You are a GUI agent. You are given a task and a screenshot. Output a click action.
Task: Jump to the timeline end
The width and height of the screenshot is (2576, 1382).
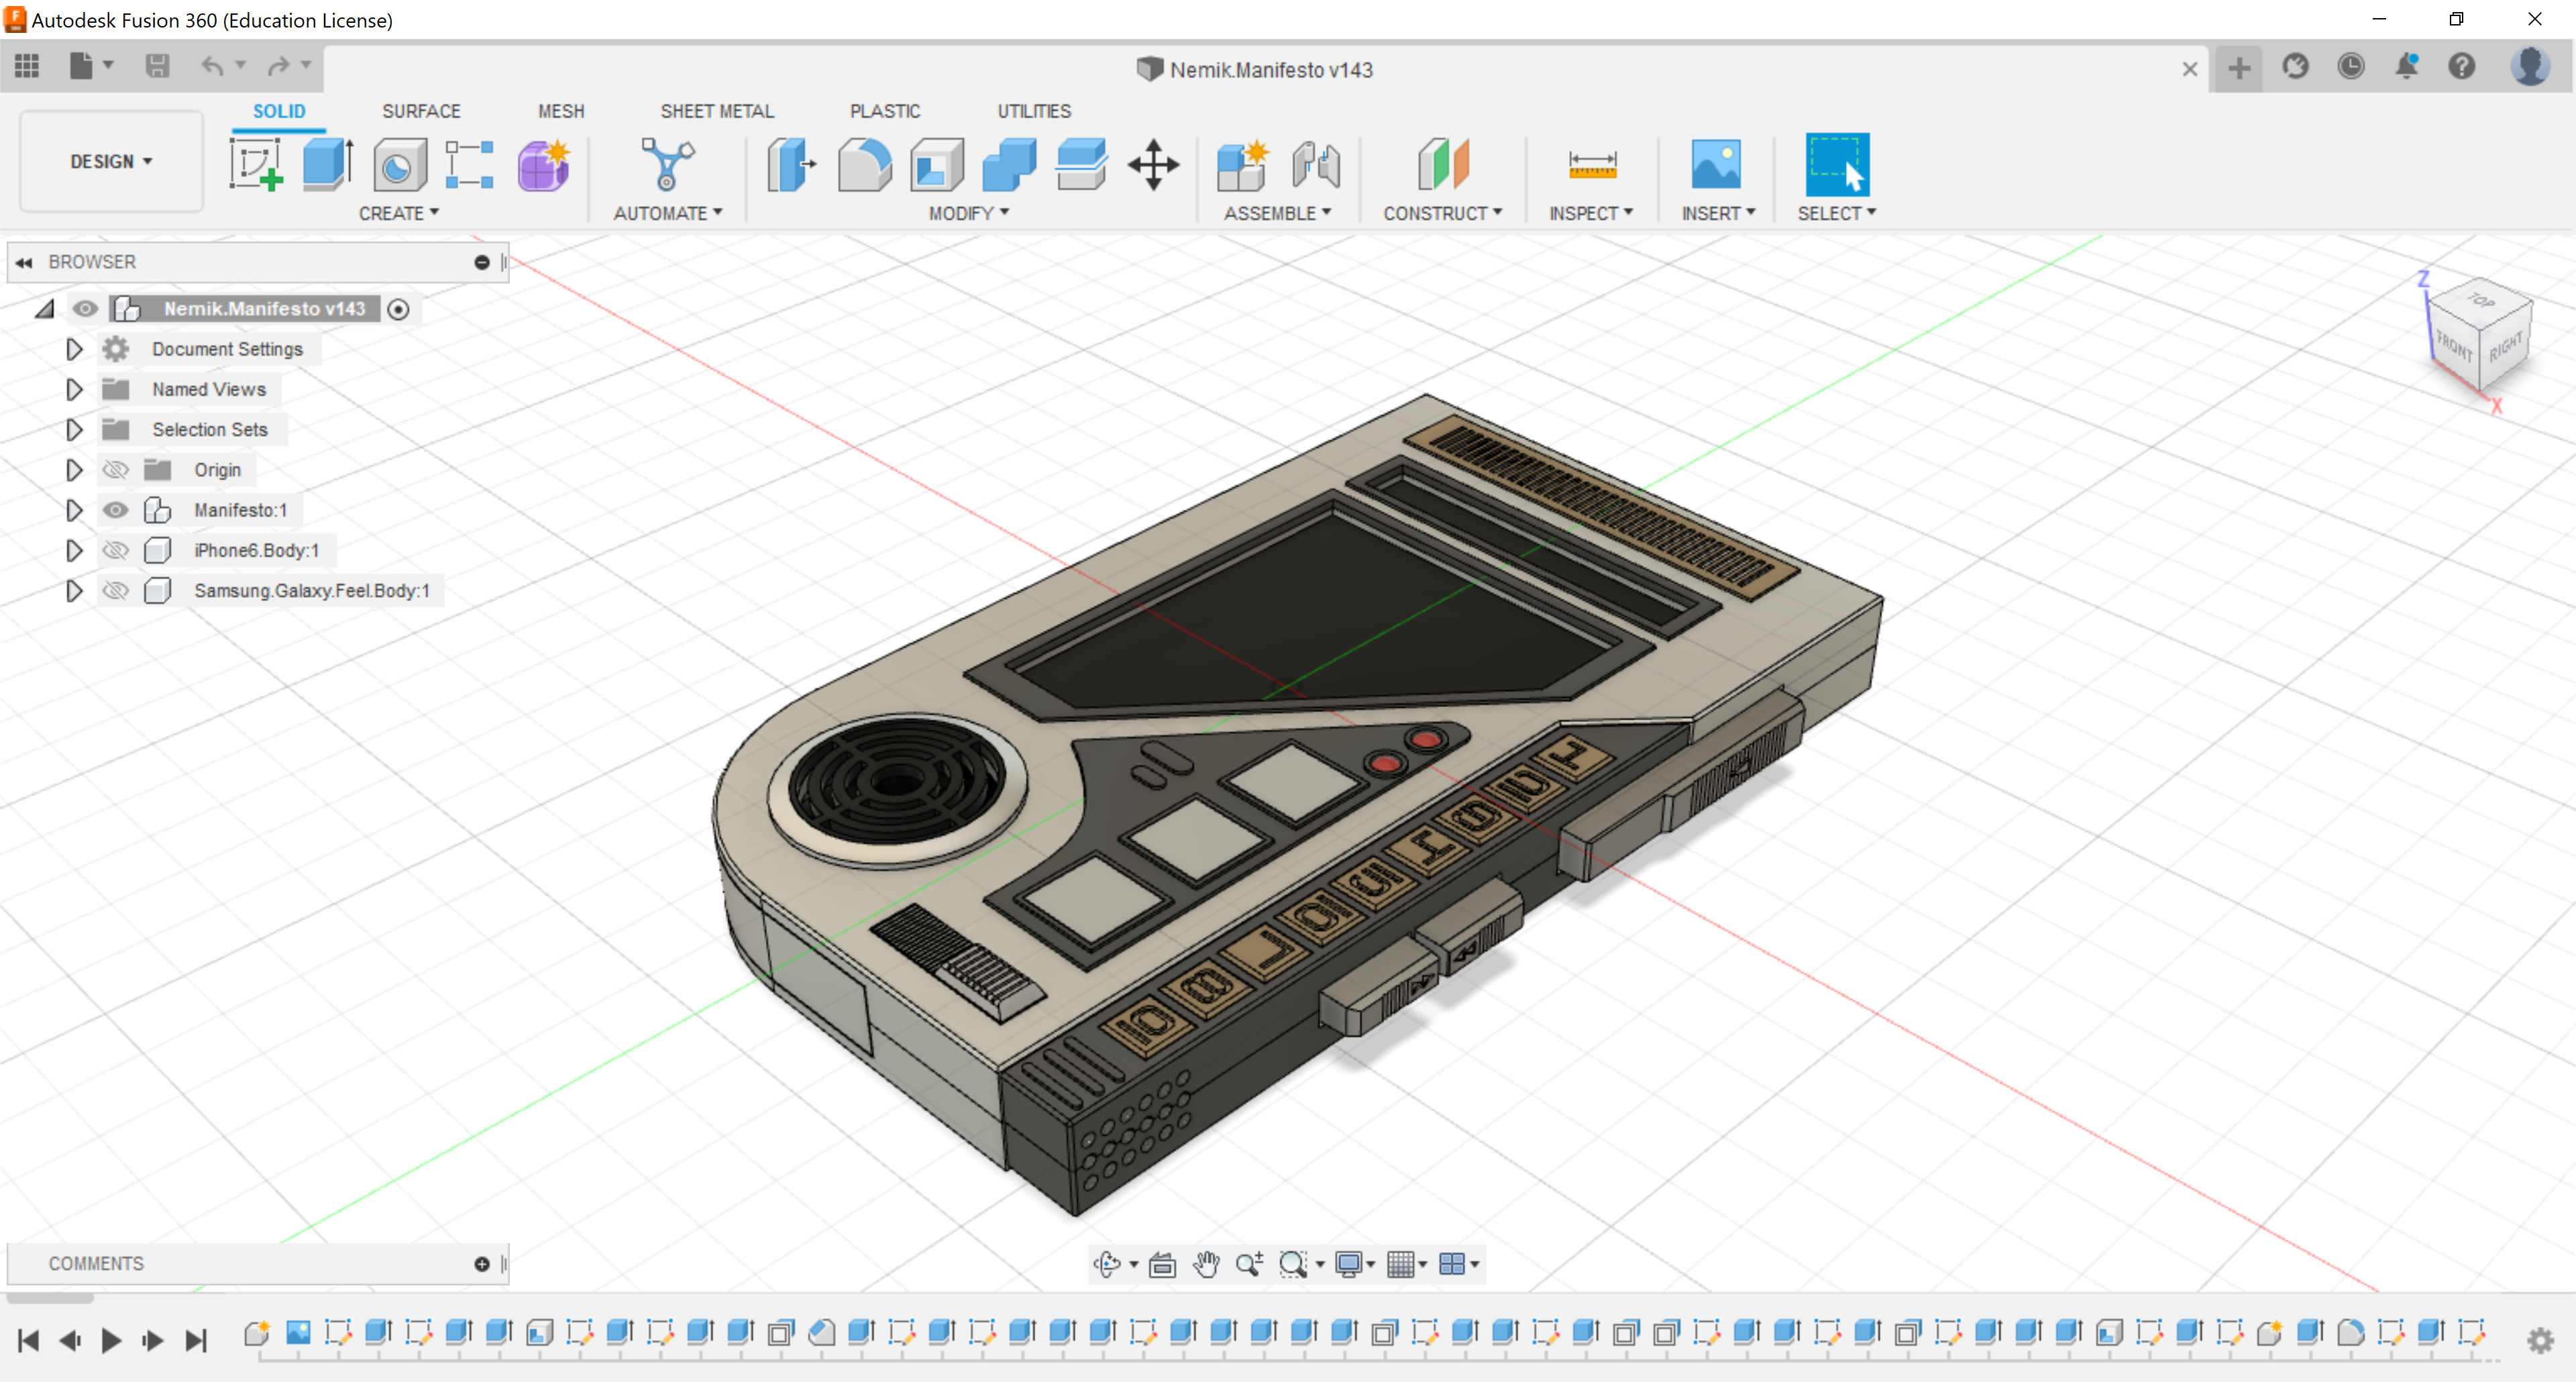point(196,1340)
